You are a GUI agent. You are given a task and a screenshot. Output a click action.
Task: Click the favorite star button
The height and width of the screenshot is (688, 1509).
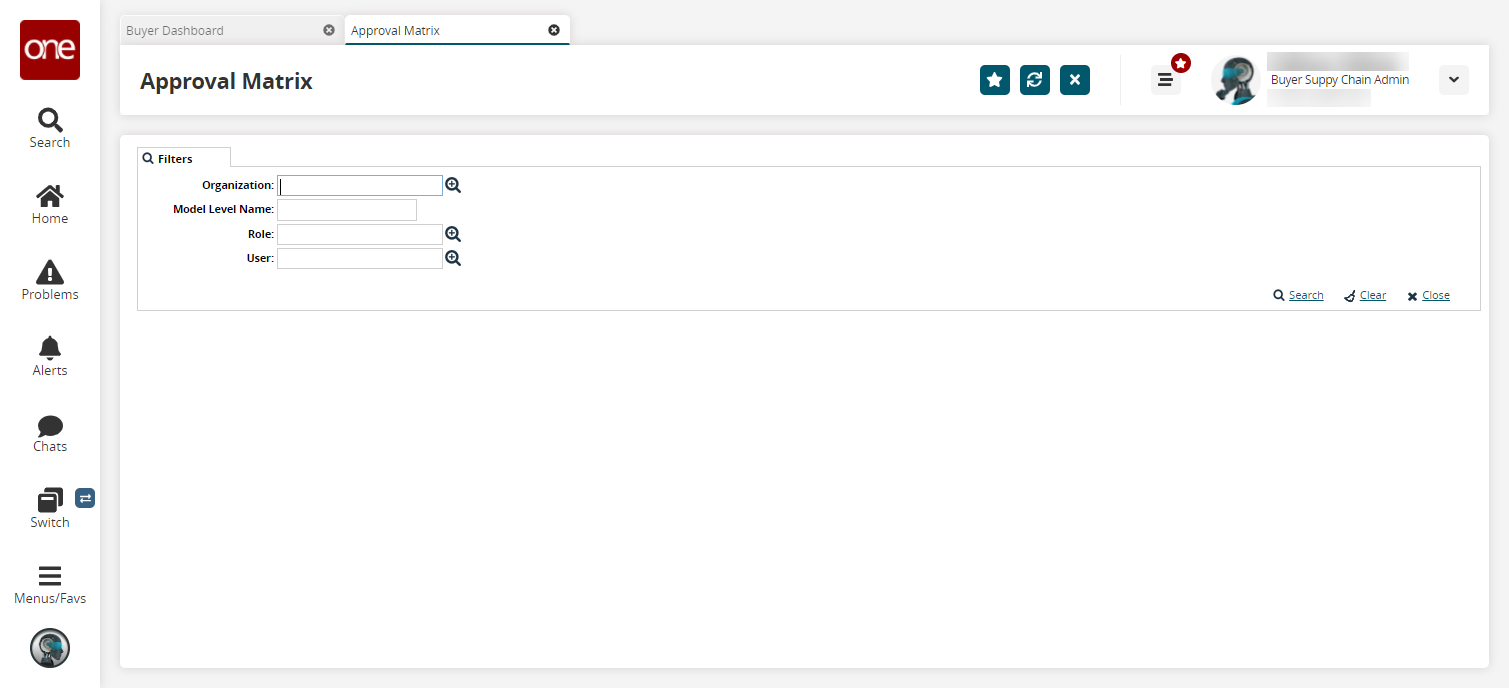994,80
